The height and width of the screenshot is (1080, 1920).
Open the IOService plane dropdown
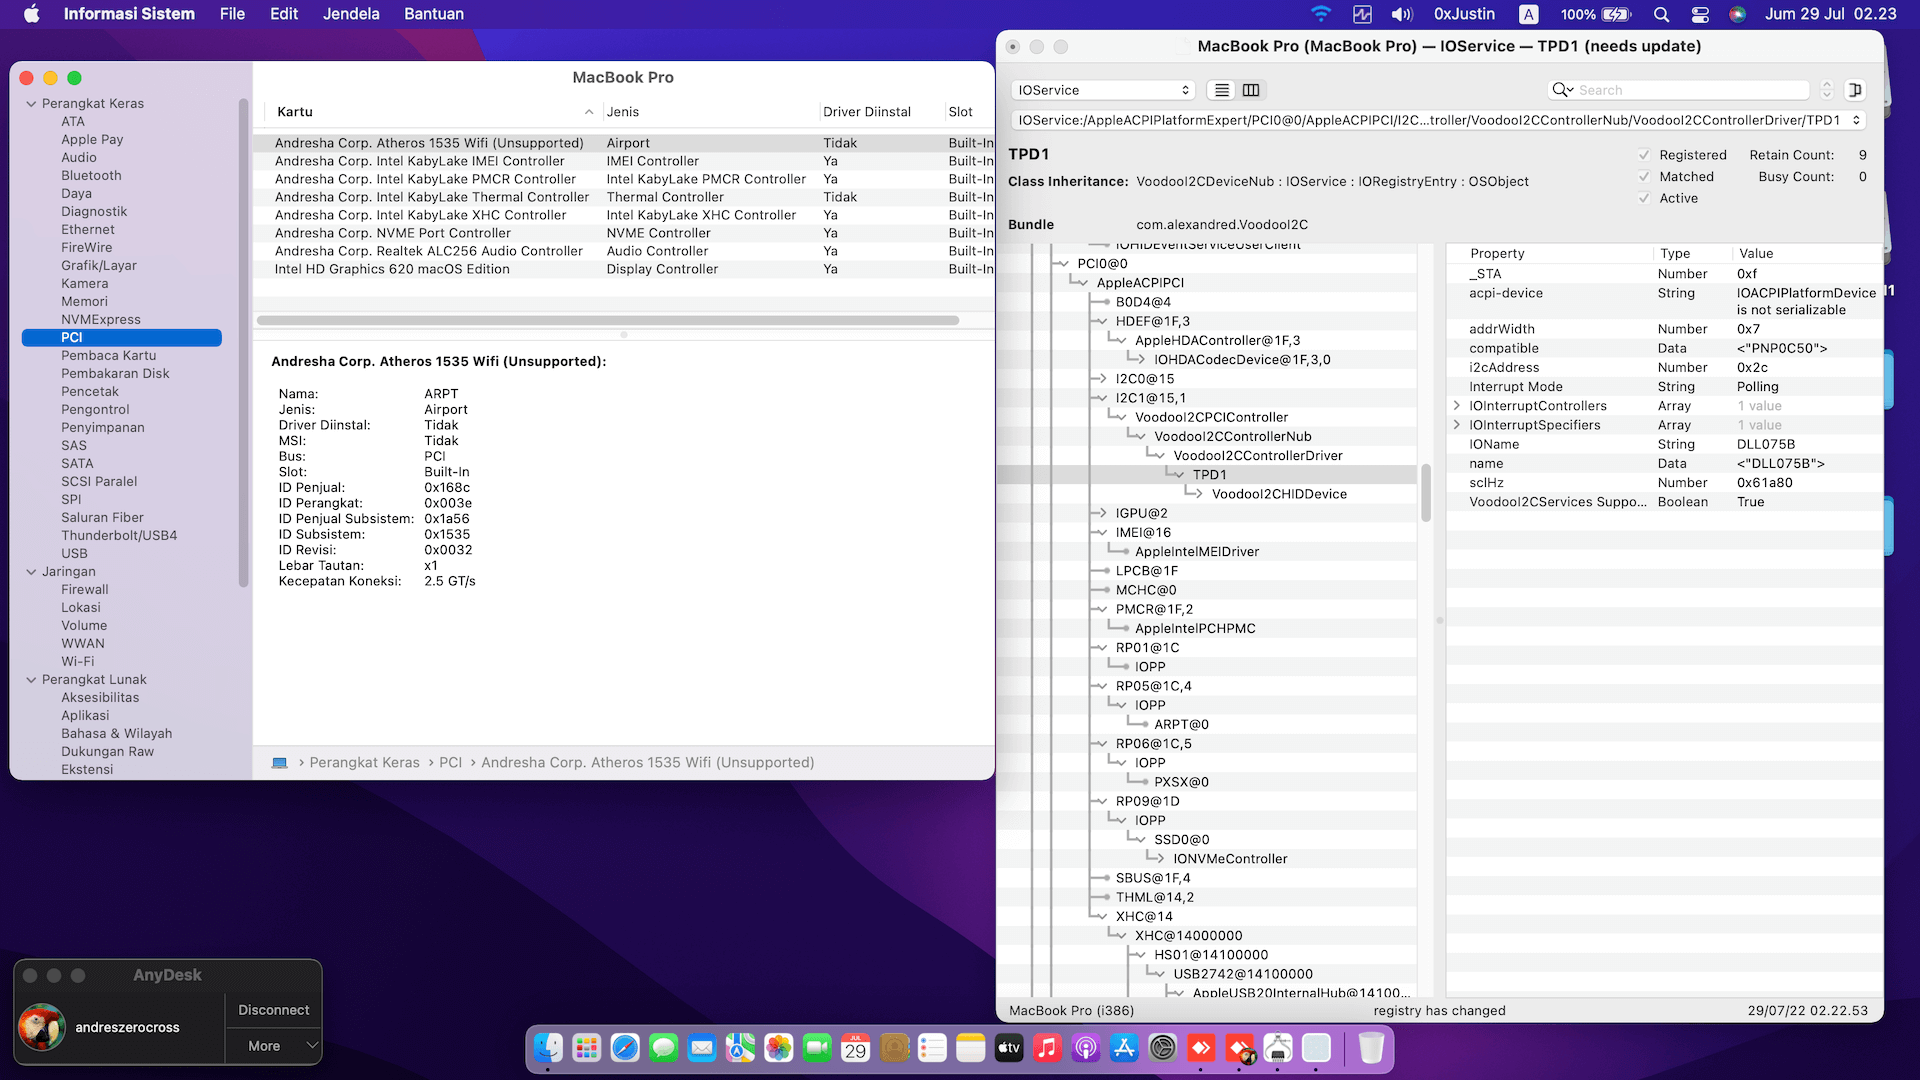coord(1103,90)
